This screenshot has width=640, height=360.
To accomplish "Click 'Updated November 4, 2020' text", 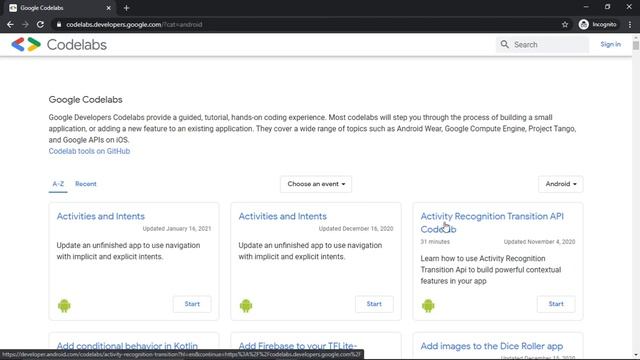I will (539, 242).
